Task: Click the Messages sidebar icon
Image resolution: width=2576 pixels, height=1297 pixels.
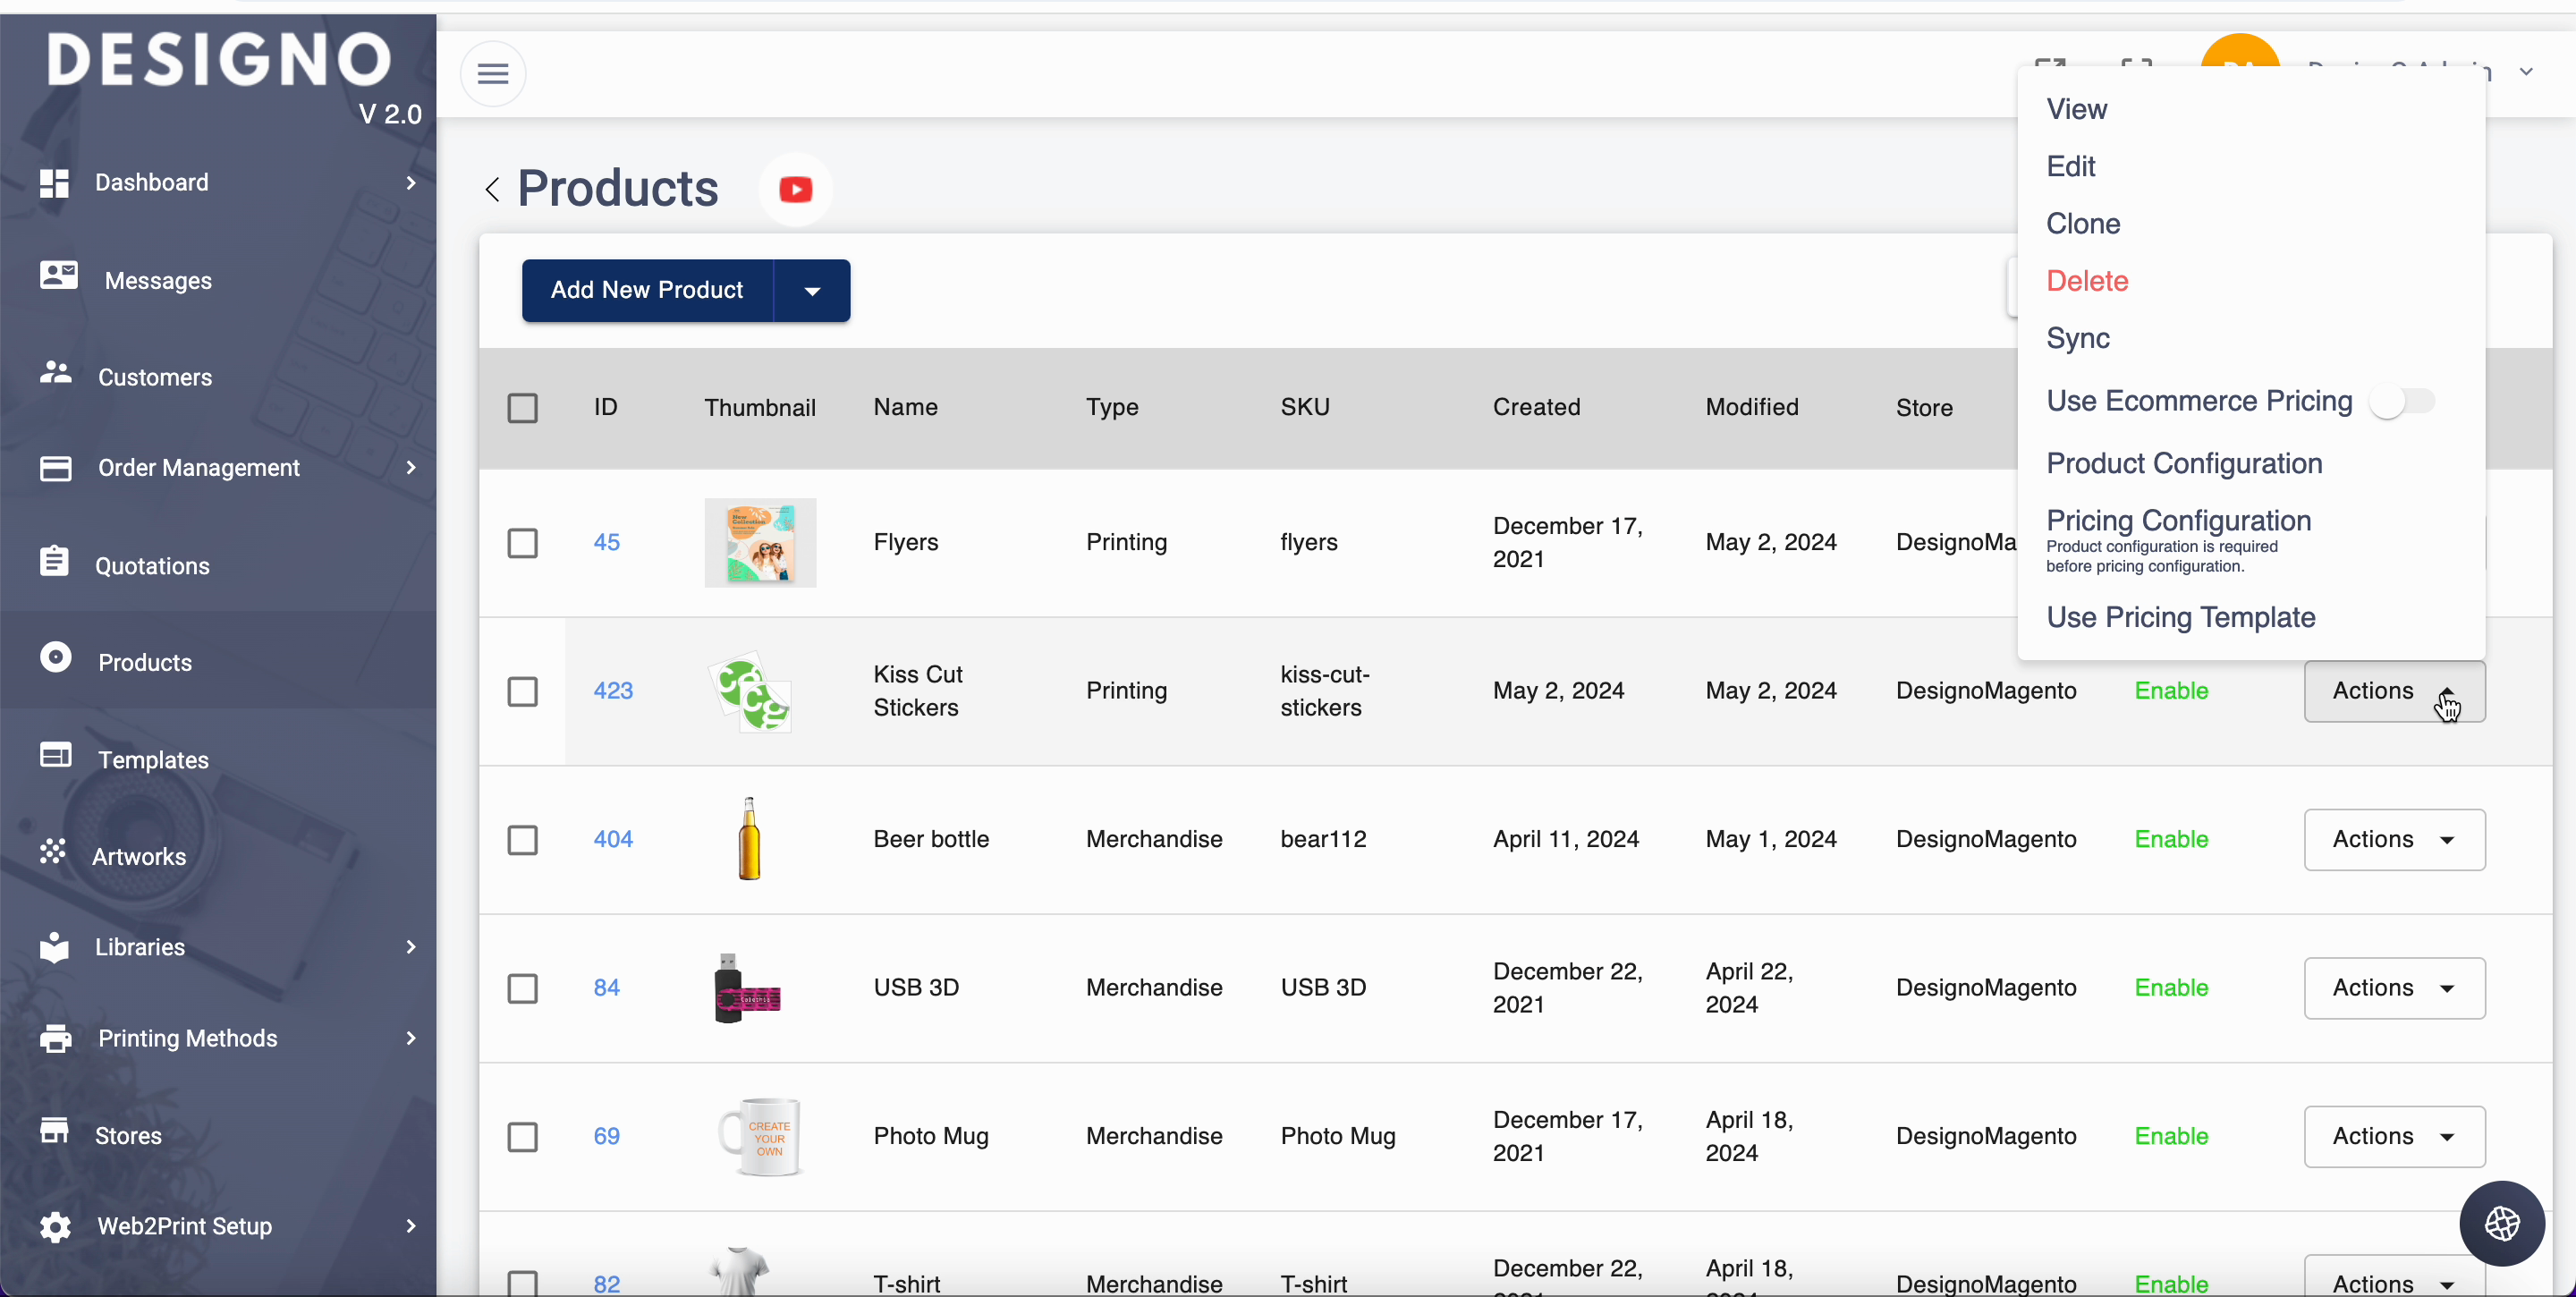Action: pyautogui.click(x=58, y=276)
